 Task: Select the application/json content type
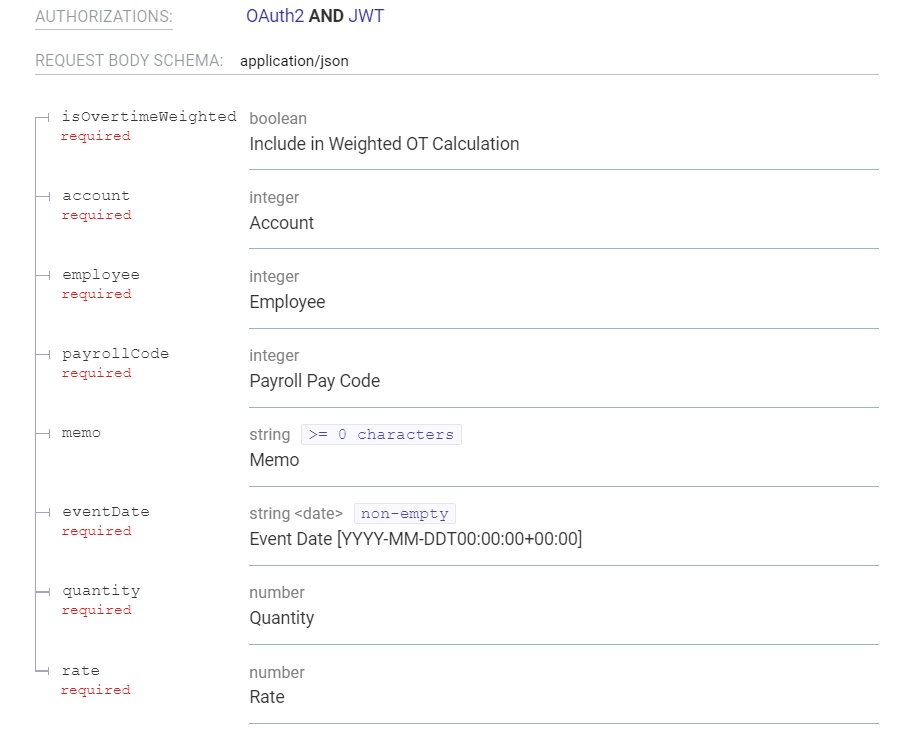click(x=294, y=61)
